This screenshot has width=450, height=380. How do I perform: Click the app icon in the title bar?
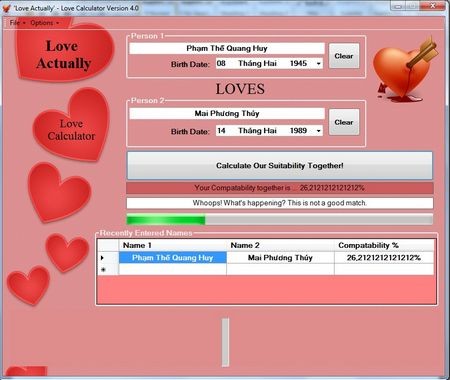[x=6, y=8]
